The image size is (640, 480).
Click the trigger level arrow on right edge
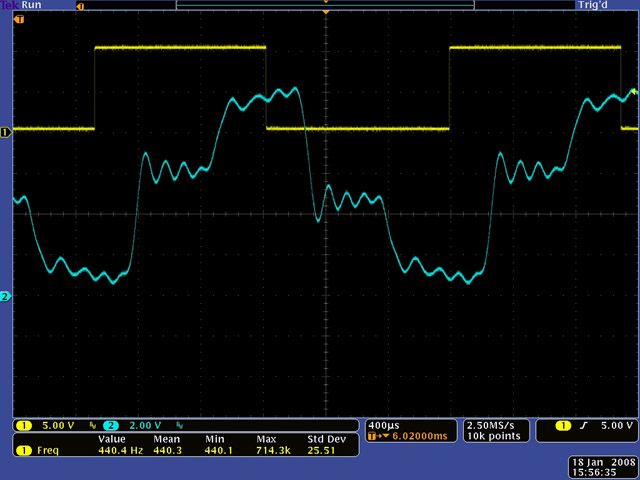(x=634, y=92)
